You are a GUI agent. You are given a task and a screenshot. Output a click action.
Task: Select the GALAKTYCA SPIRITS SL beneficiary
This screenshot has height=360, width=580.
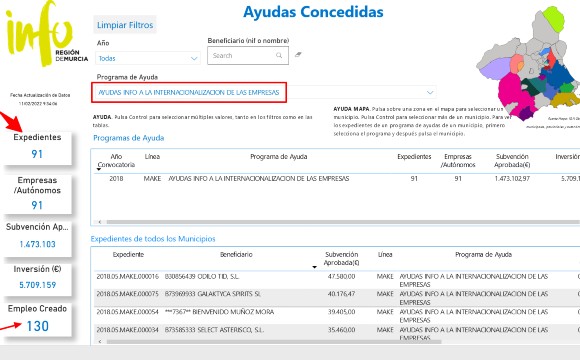(213, 294)
